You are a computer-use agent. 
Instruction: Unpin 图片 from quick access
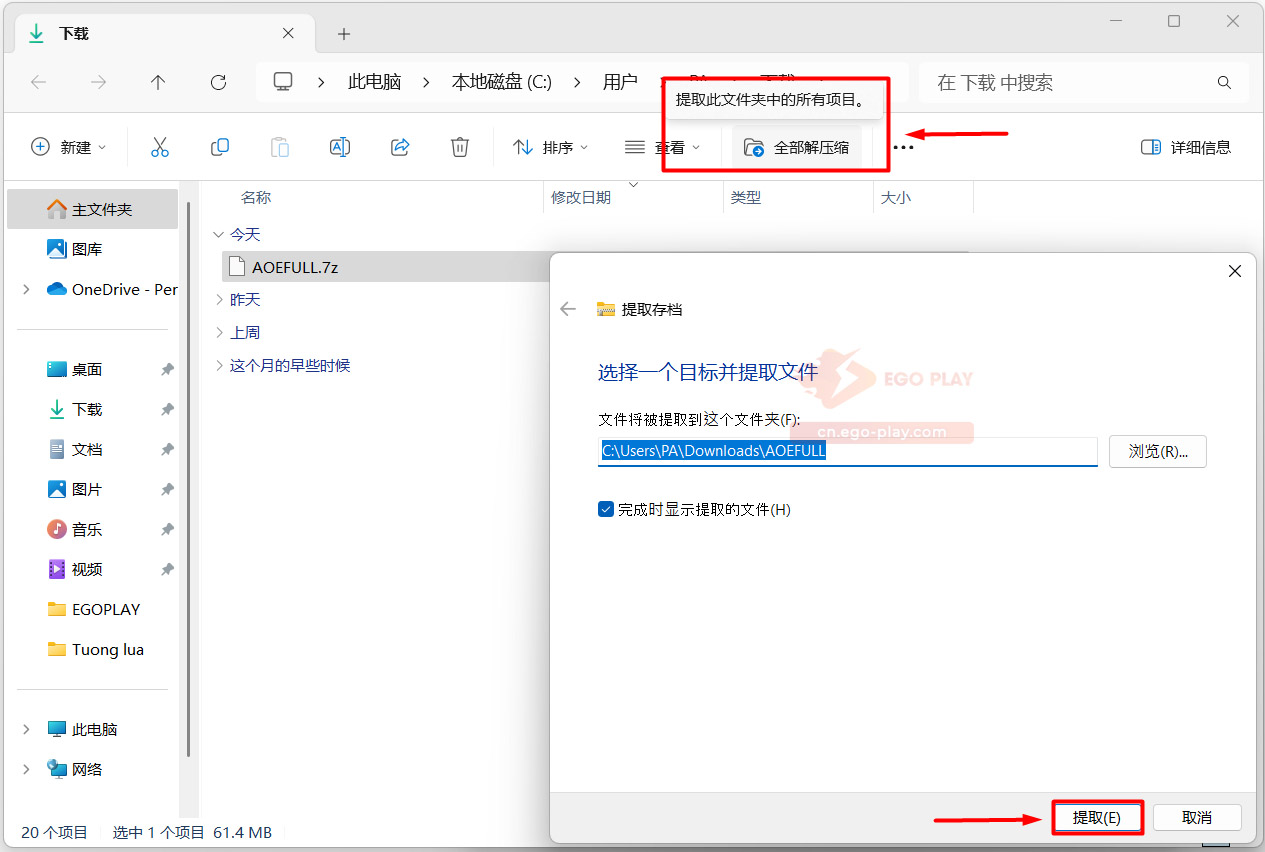click(167, 489)
